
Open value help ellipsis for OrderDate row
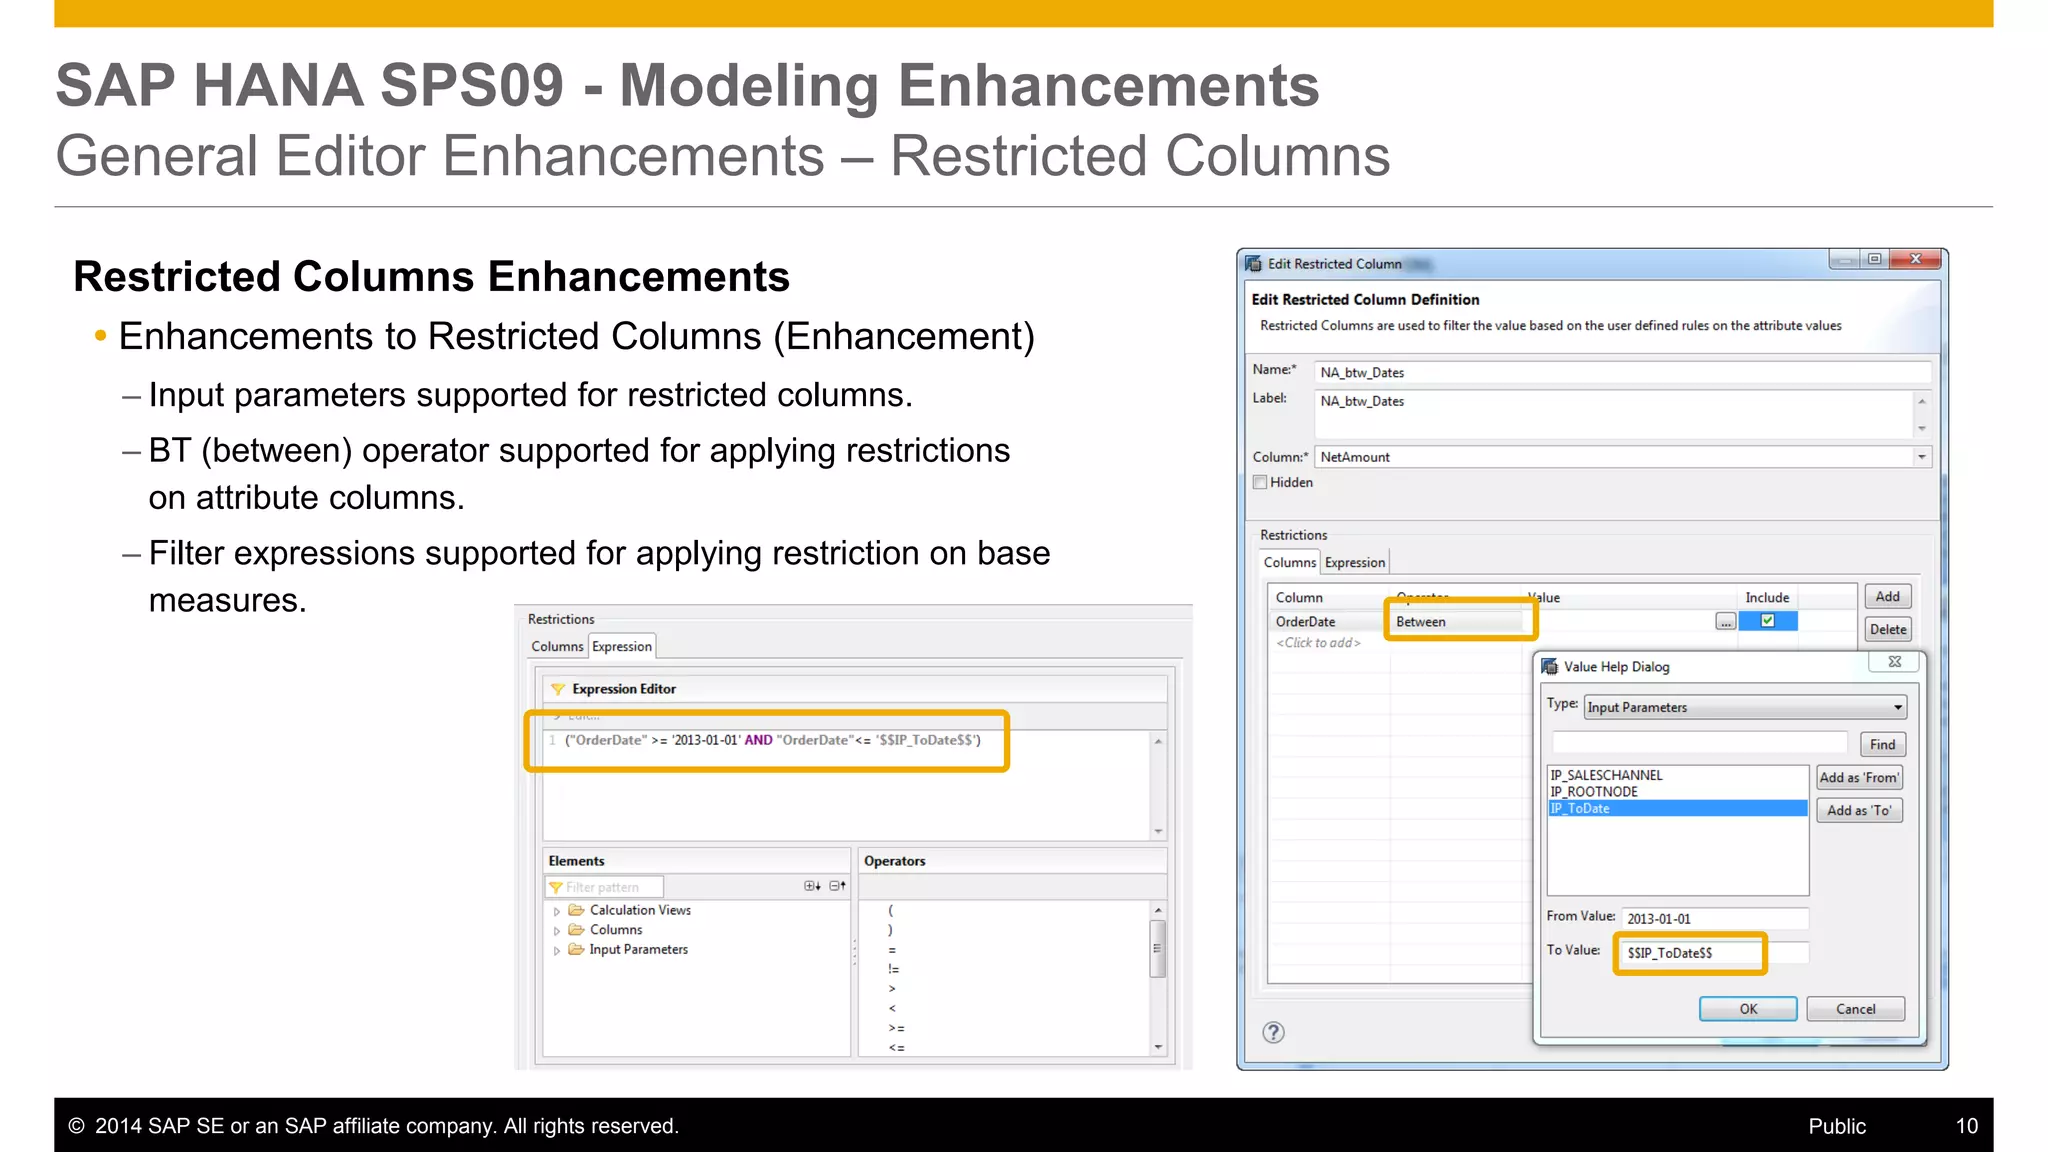pos(1726,622)
